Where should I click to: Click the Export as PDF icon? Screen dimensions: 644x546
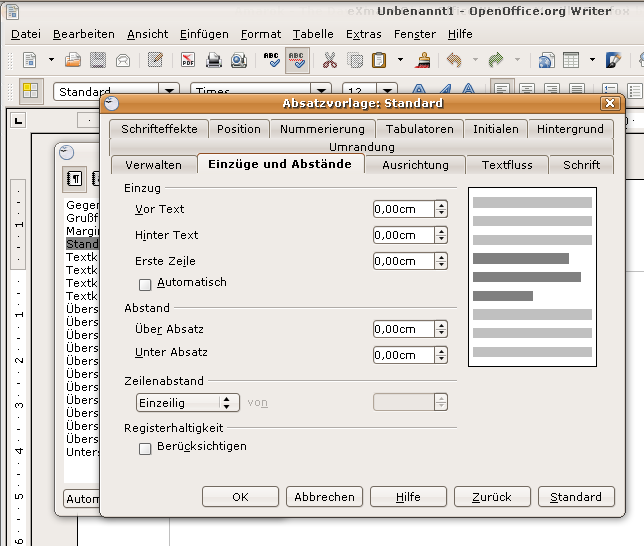click(188, 60)
